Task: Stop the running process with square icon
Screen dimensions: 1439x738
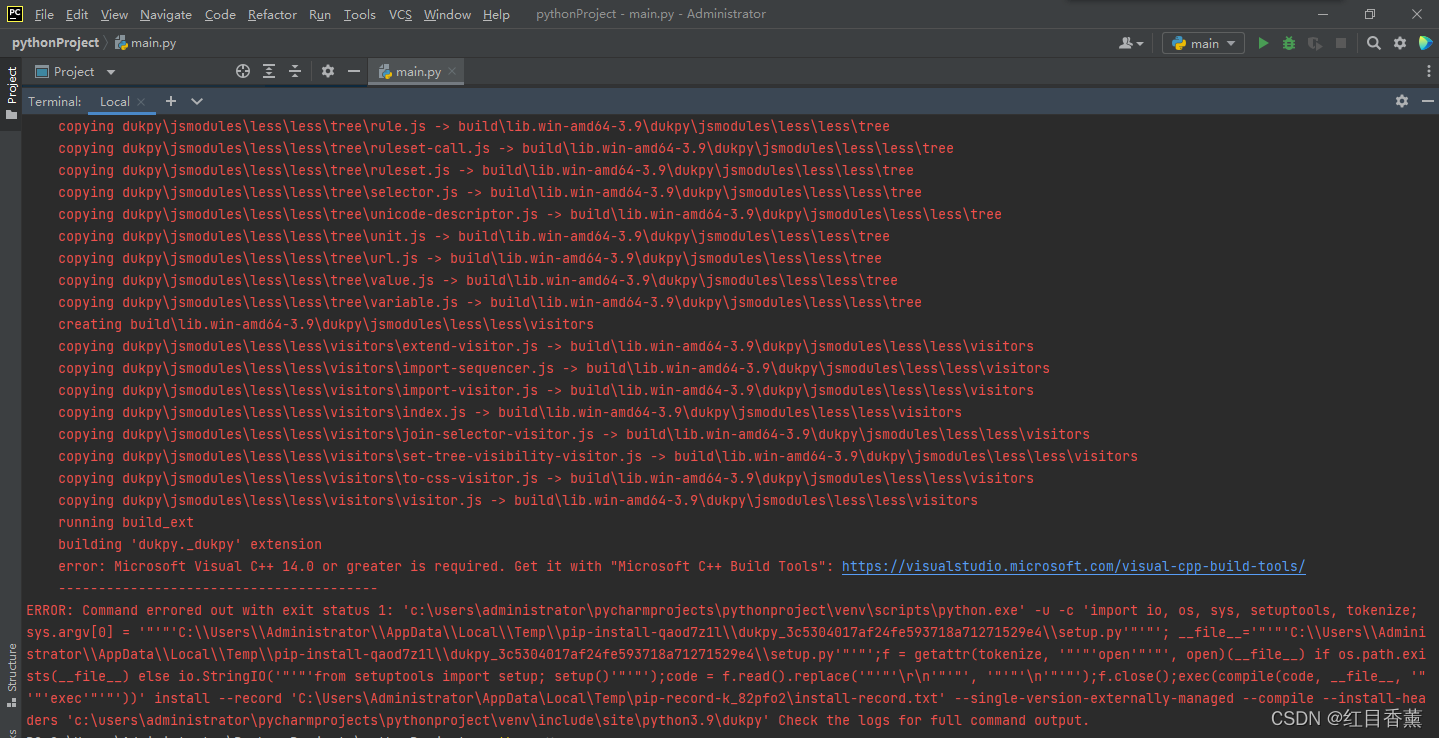Action: point(1341,43)
